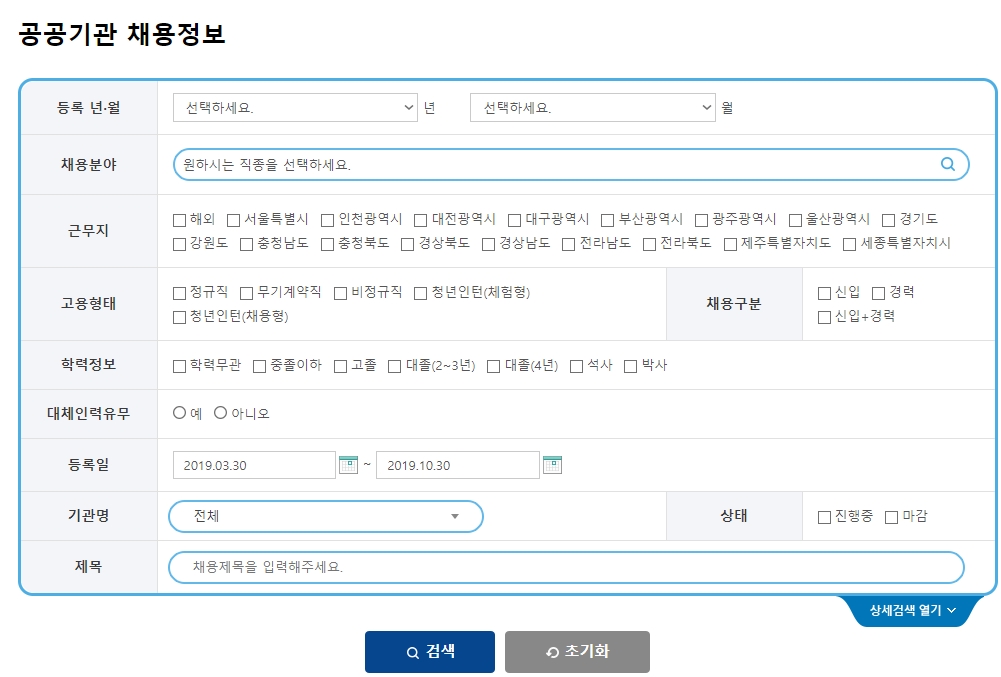Image resolution: width=1001 pixels, height=677 pixels.
Task: Check the 경기도 checkbox
Action: tap(889, 220)
